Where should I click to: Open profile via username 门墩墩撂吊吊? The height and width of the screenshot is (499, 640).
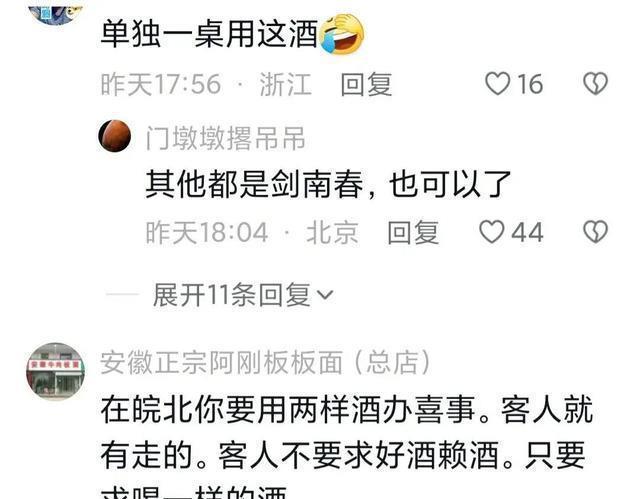click(x=226, y=138)
